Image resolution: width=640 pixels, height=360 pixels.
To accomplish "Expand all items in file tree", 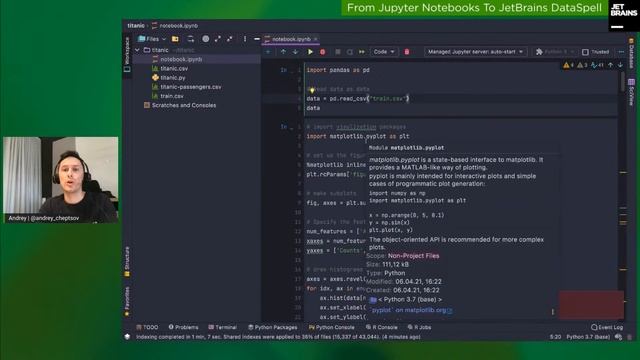I will coord(218,39).
